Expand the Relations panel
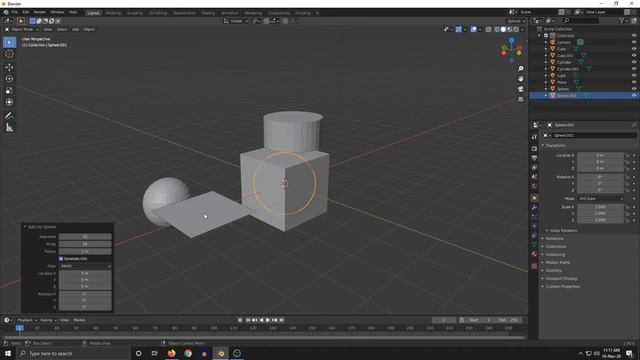The height and width of the screenshot is (360, 640). click(x=554, y=239)
